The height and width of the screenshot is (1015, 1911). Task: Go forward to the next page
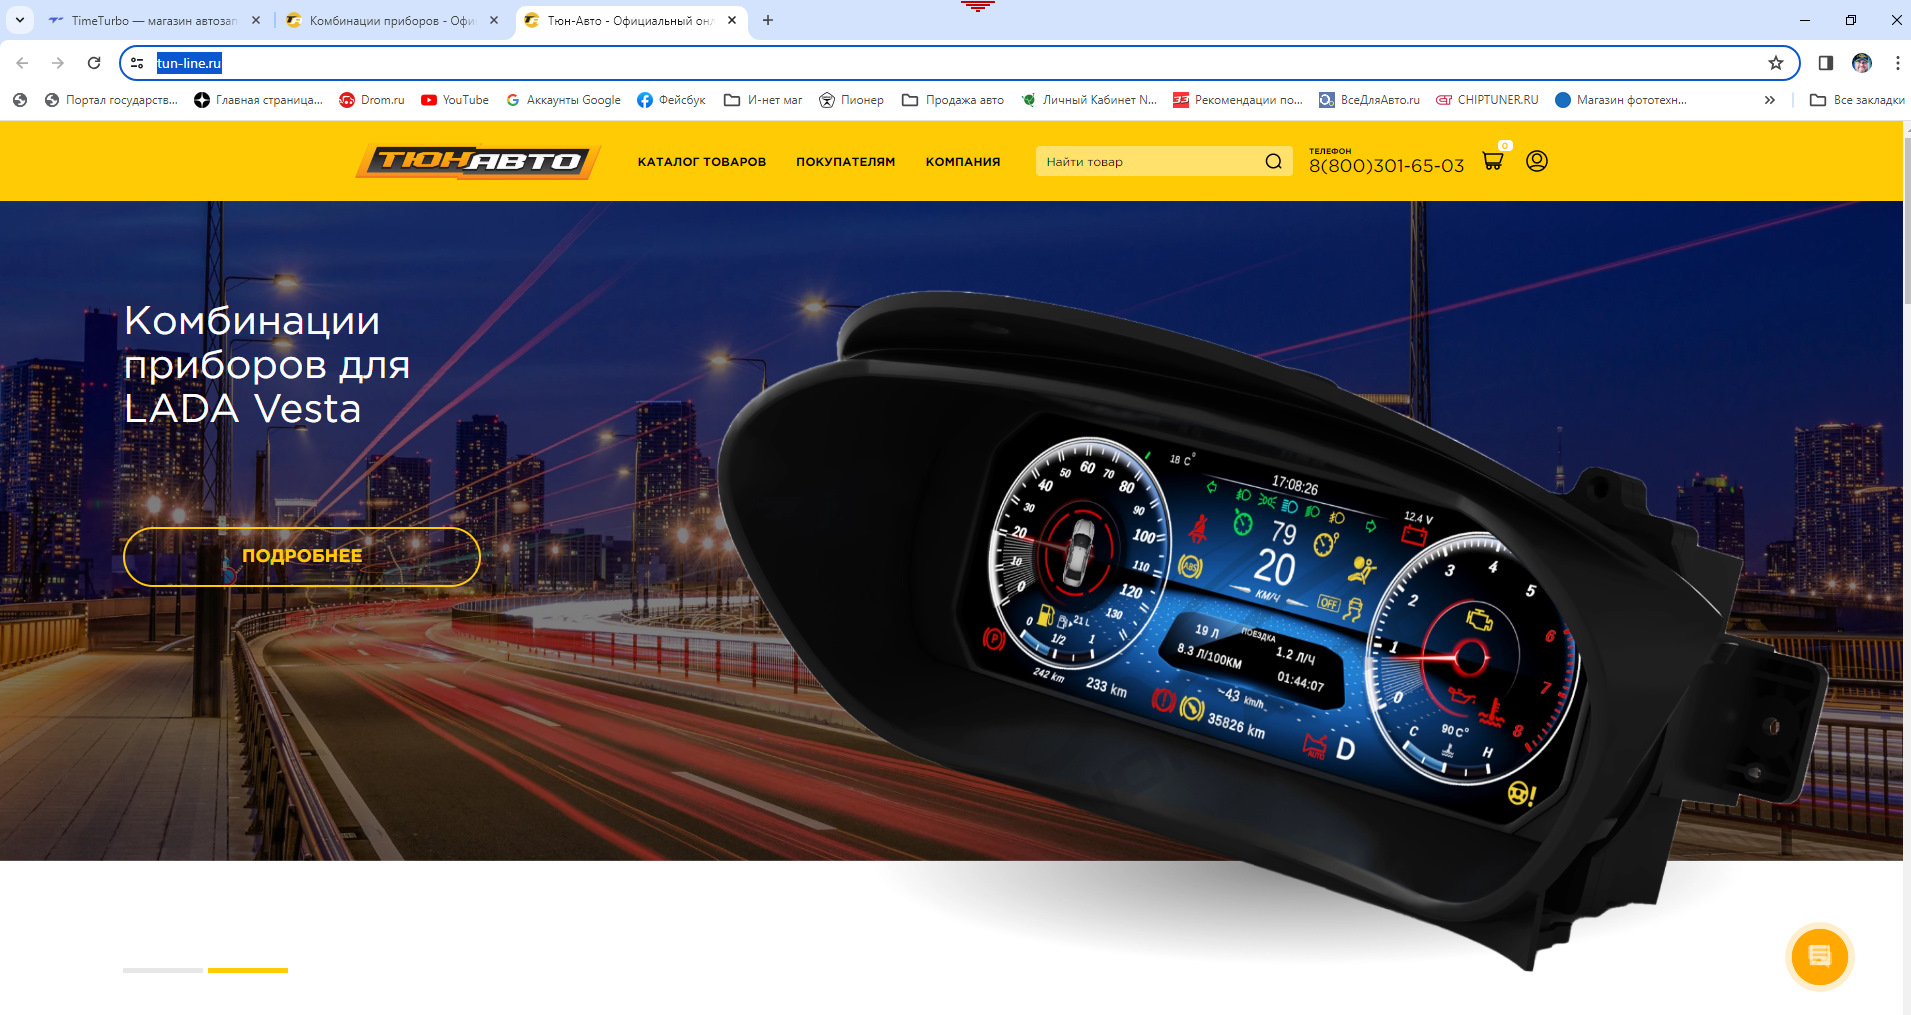[58, 63]
